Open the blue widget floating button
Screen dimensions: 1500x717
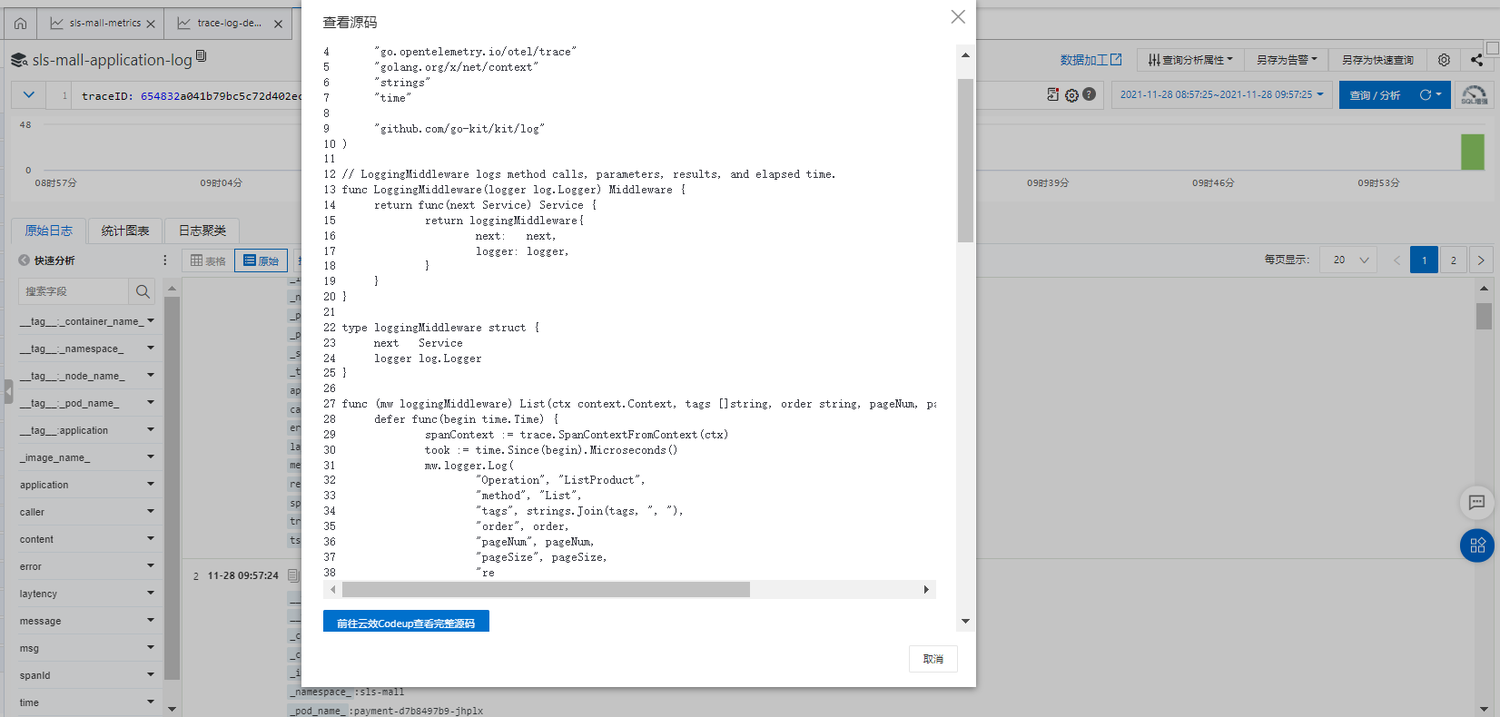click(1477, 545)
